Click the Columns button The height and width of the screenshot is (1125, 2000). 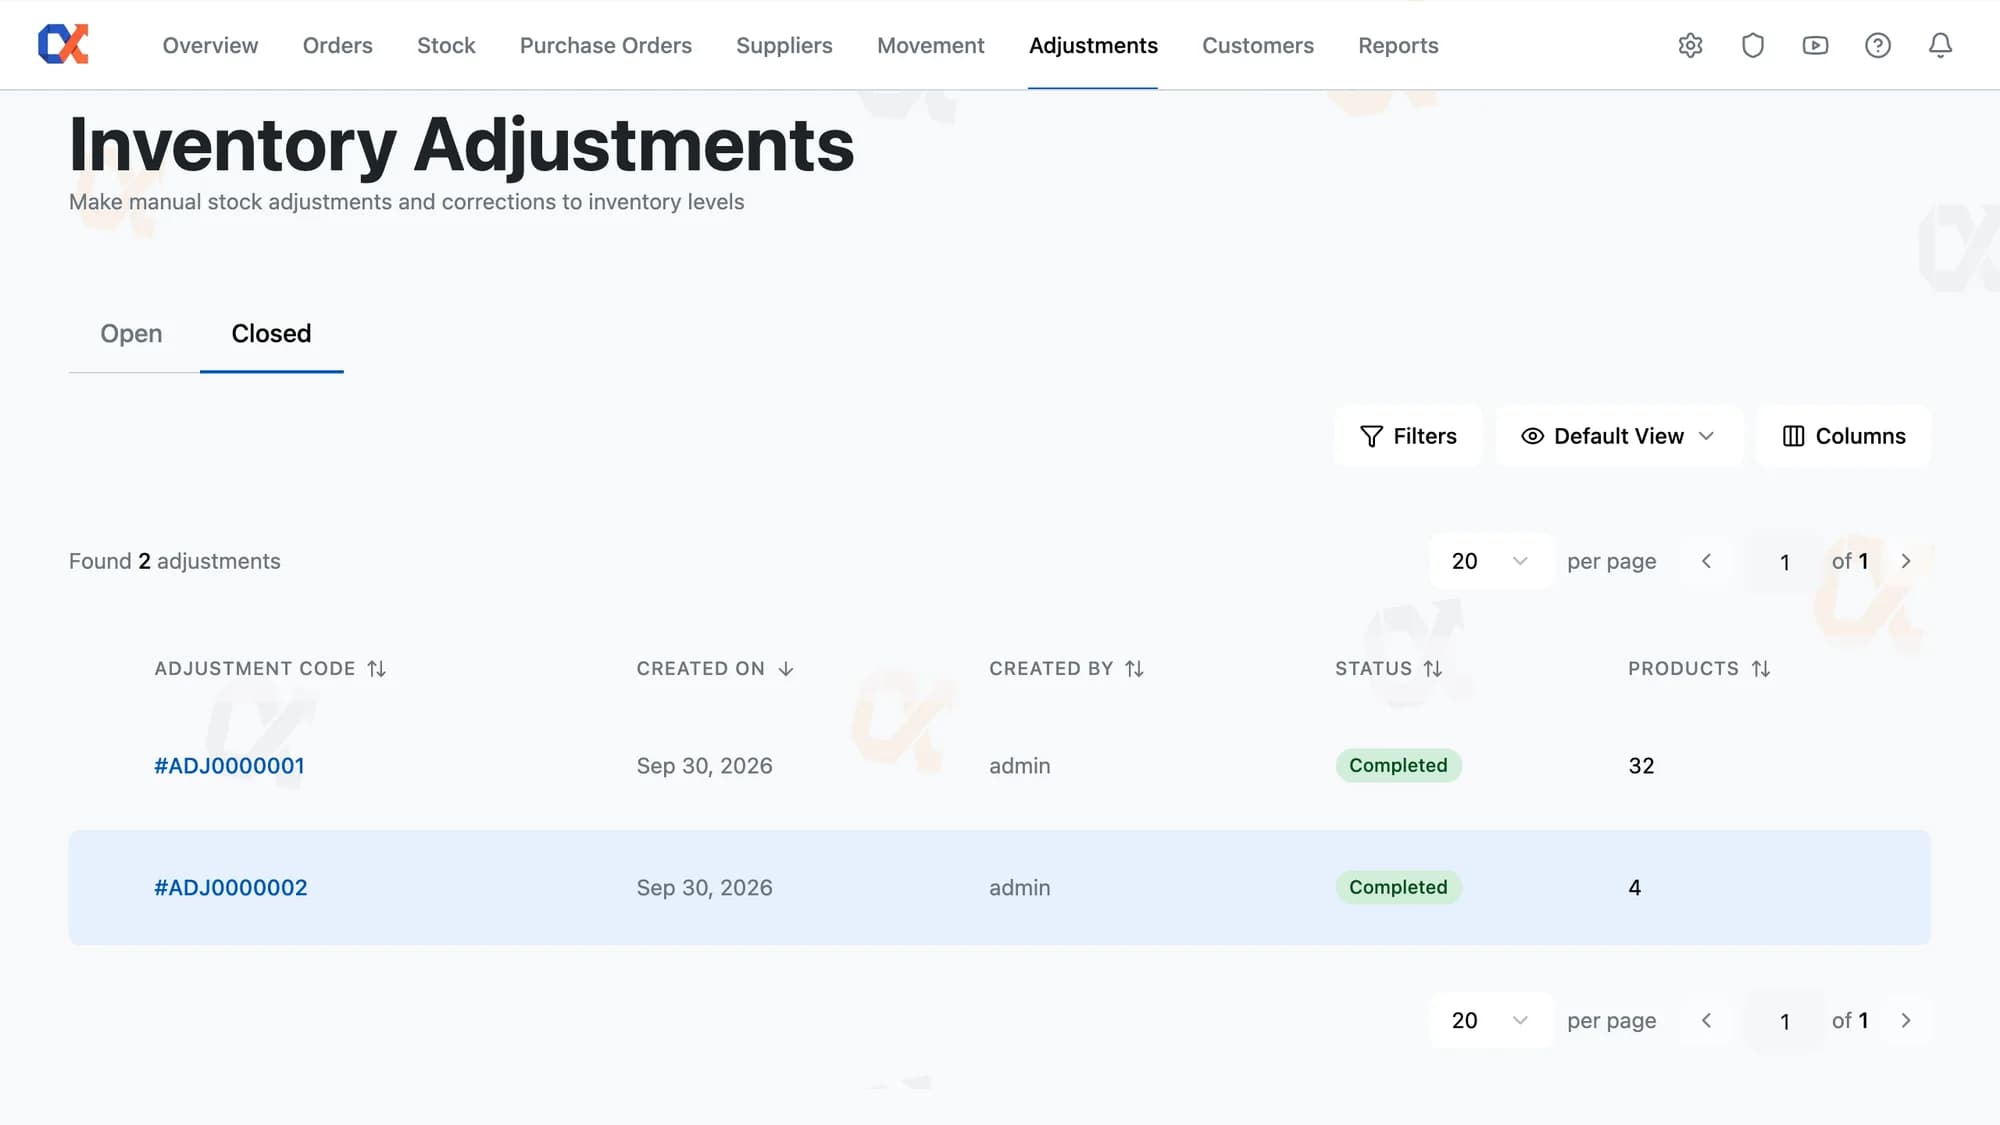(1843, 436)
